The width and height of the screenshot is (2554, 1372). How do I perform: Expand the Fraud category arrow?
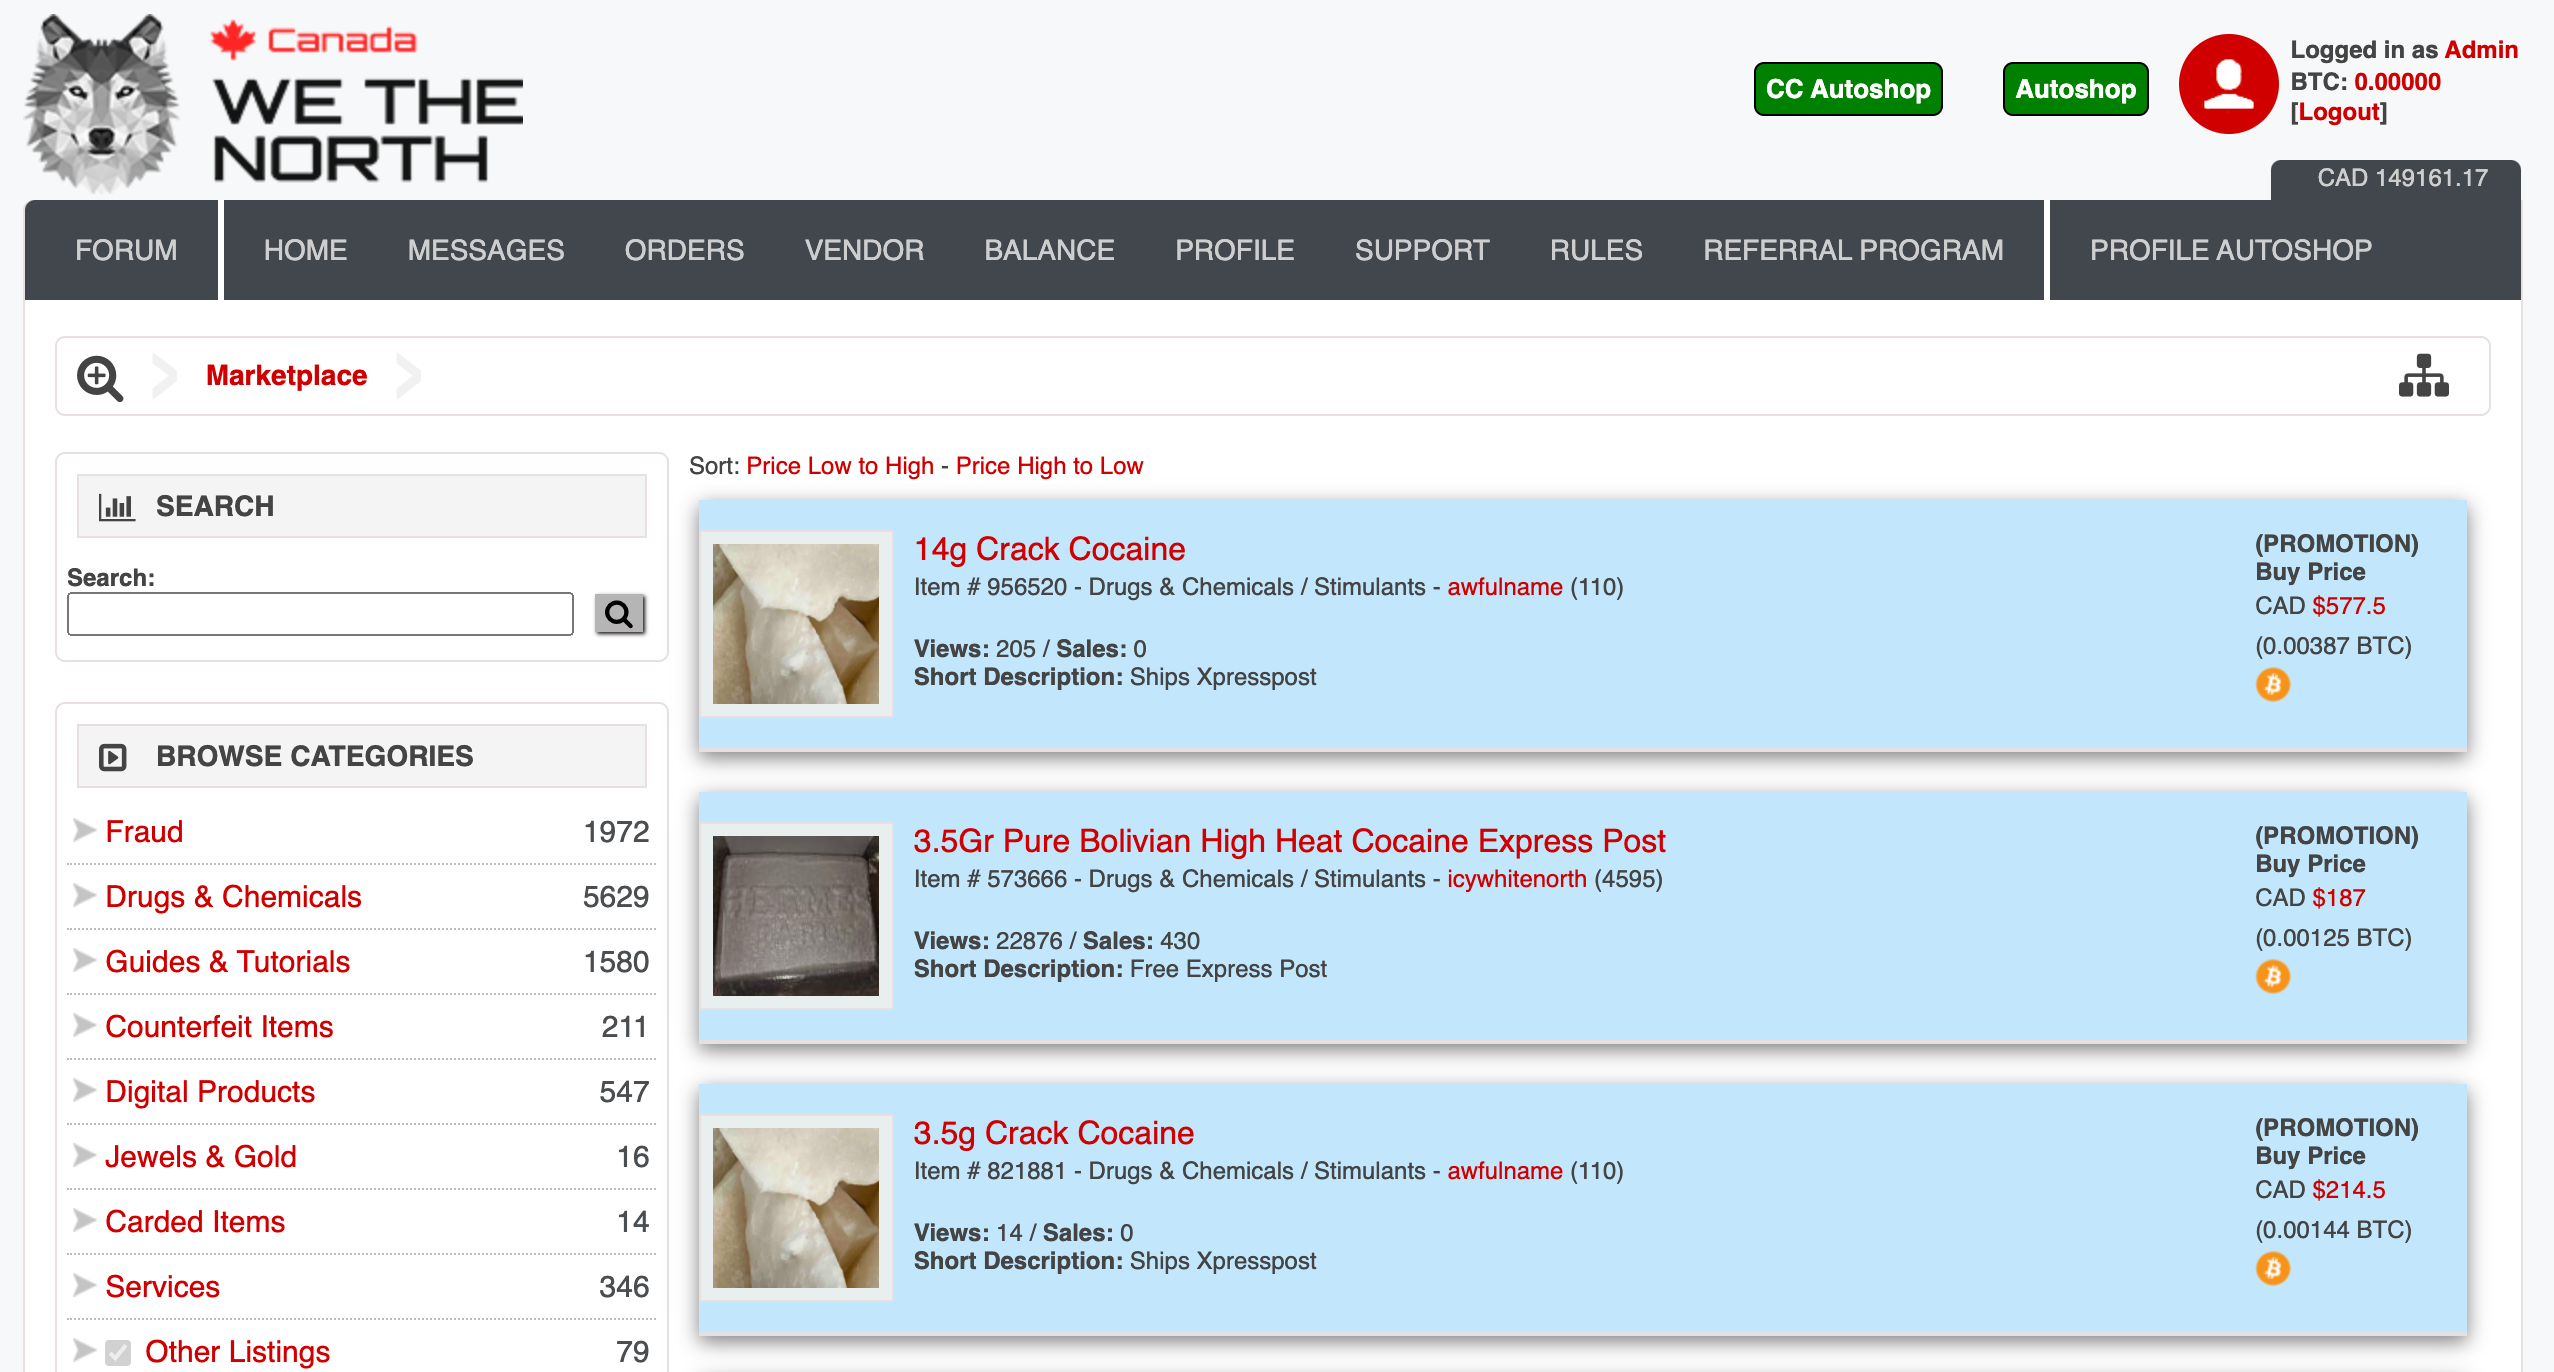(84, 831)
